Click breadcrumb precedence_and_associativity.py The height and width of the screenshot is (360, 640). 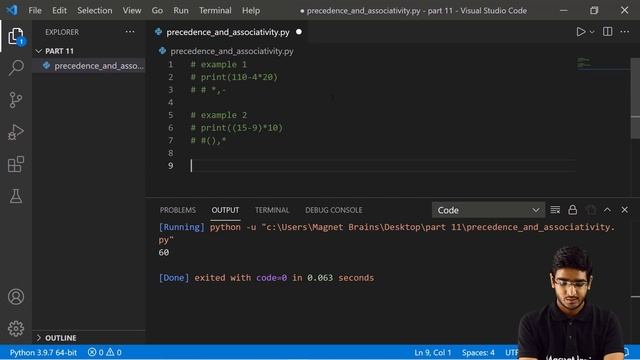coord(232,51)
